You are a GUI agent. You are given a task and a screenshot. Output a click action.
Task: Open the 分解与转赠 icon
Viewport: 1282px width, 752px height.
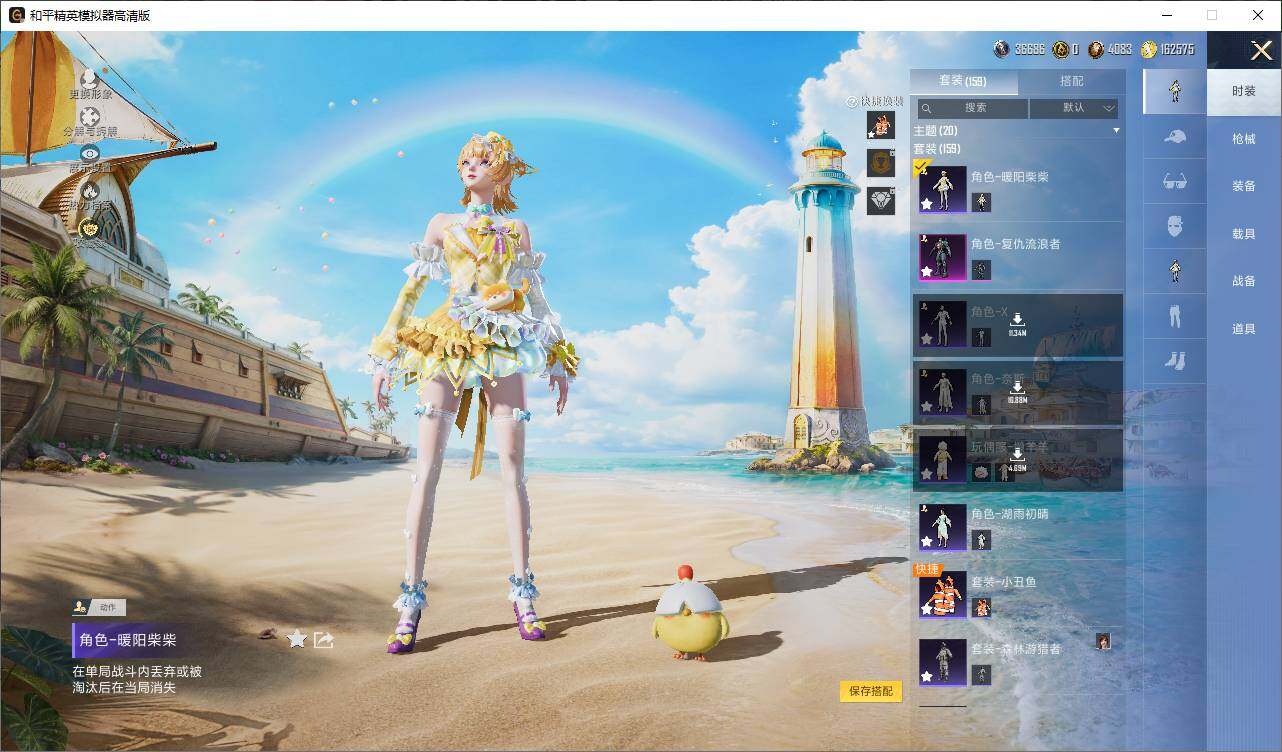[90, 116]
